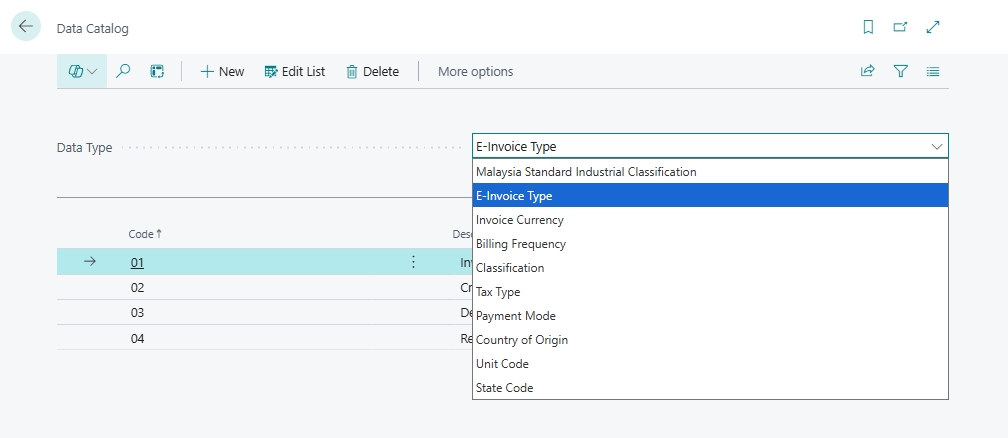Click the expand page diagonal arrows icon
This screenshot has width=1008, height=438.
(933, 28)
